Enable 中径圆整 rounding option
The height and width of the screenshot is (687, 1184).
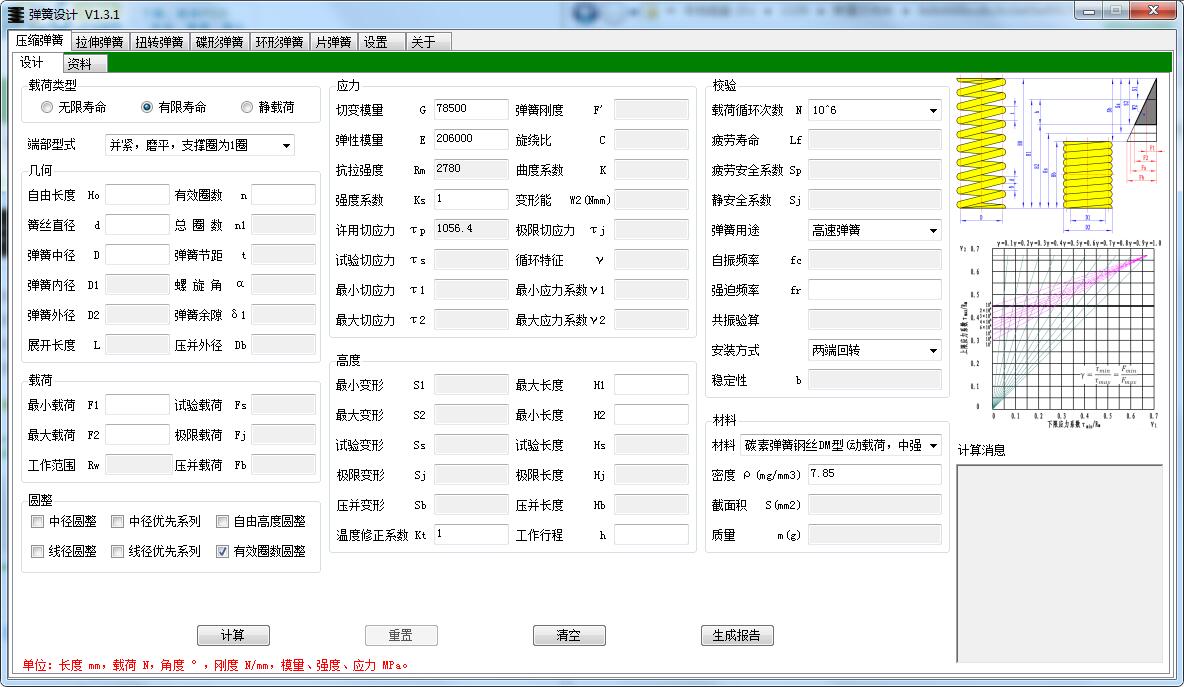point(36,521)
